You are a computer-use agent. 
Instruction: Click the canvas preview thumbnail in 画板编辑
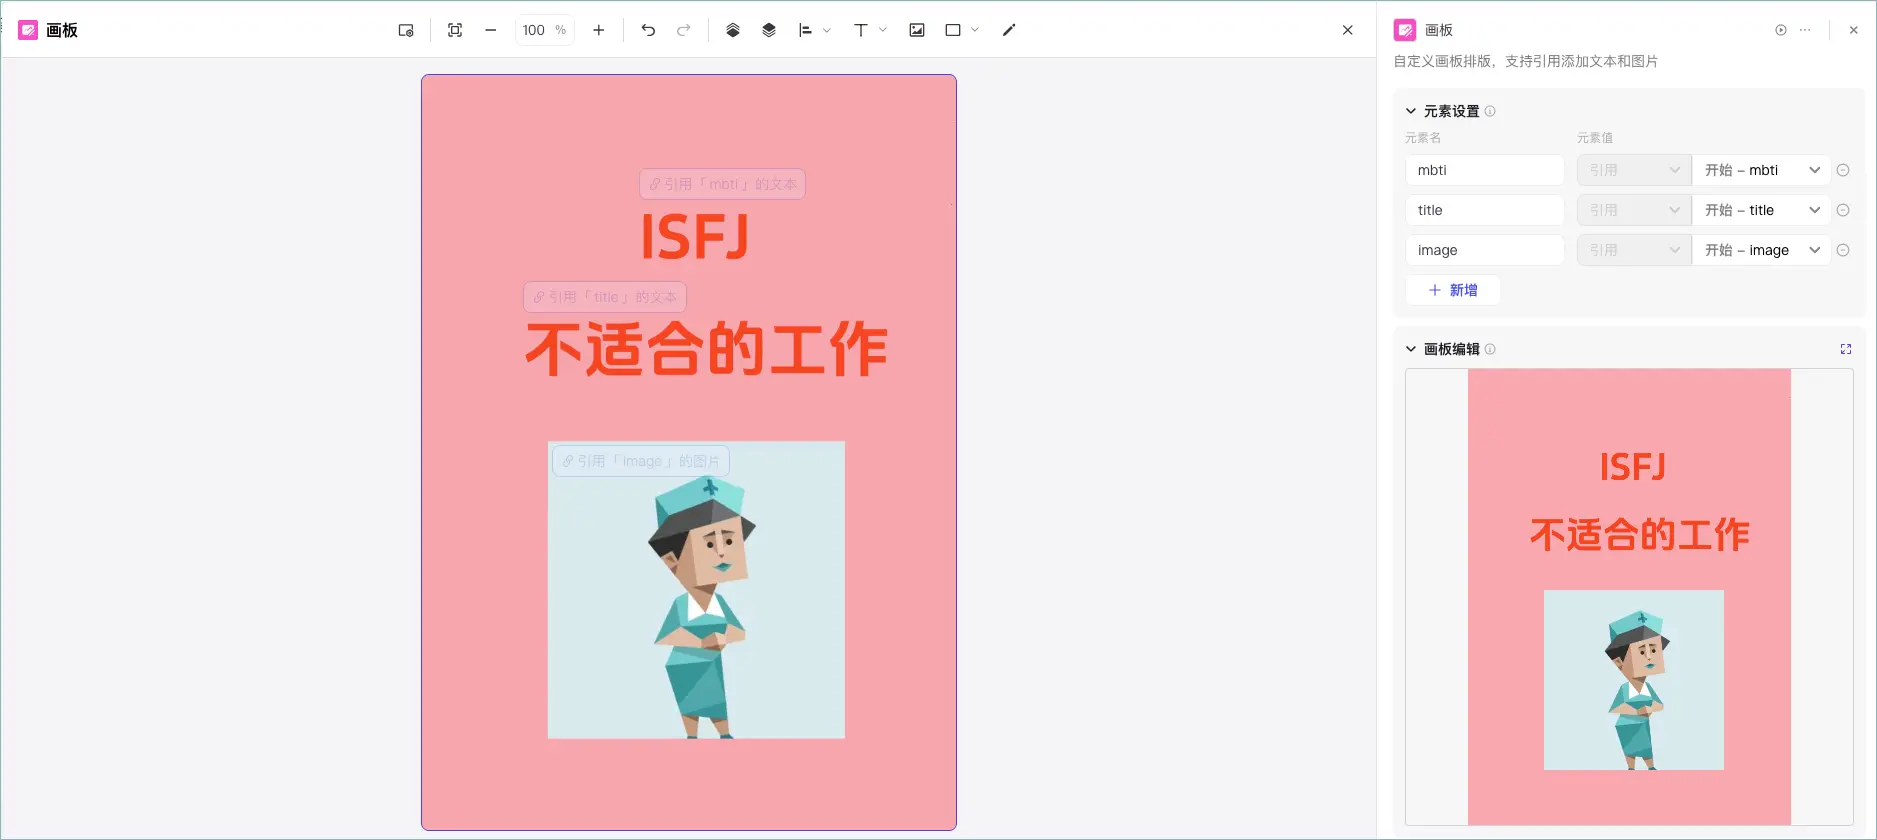pyautogui.click(x=1629, y=597)
